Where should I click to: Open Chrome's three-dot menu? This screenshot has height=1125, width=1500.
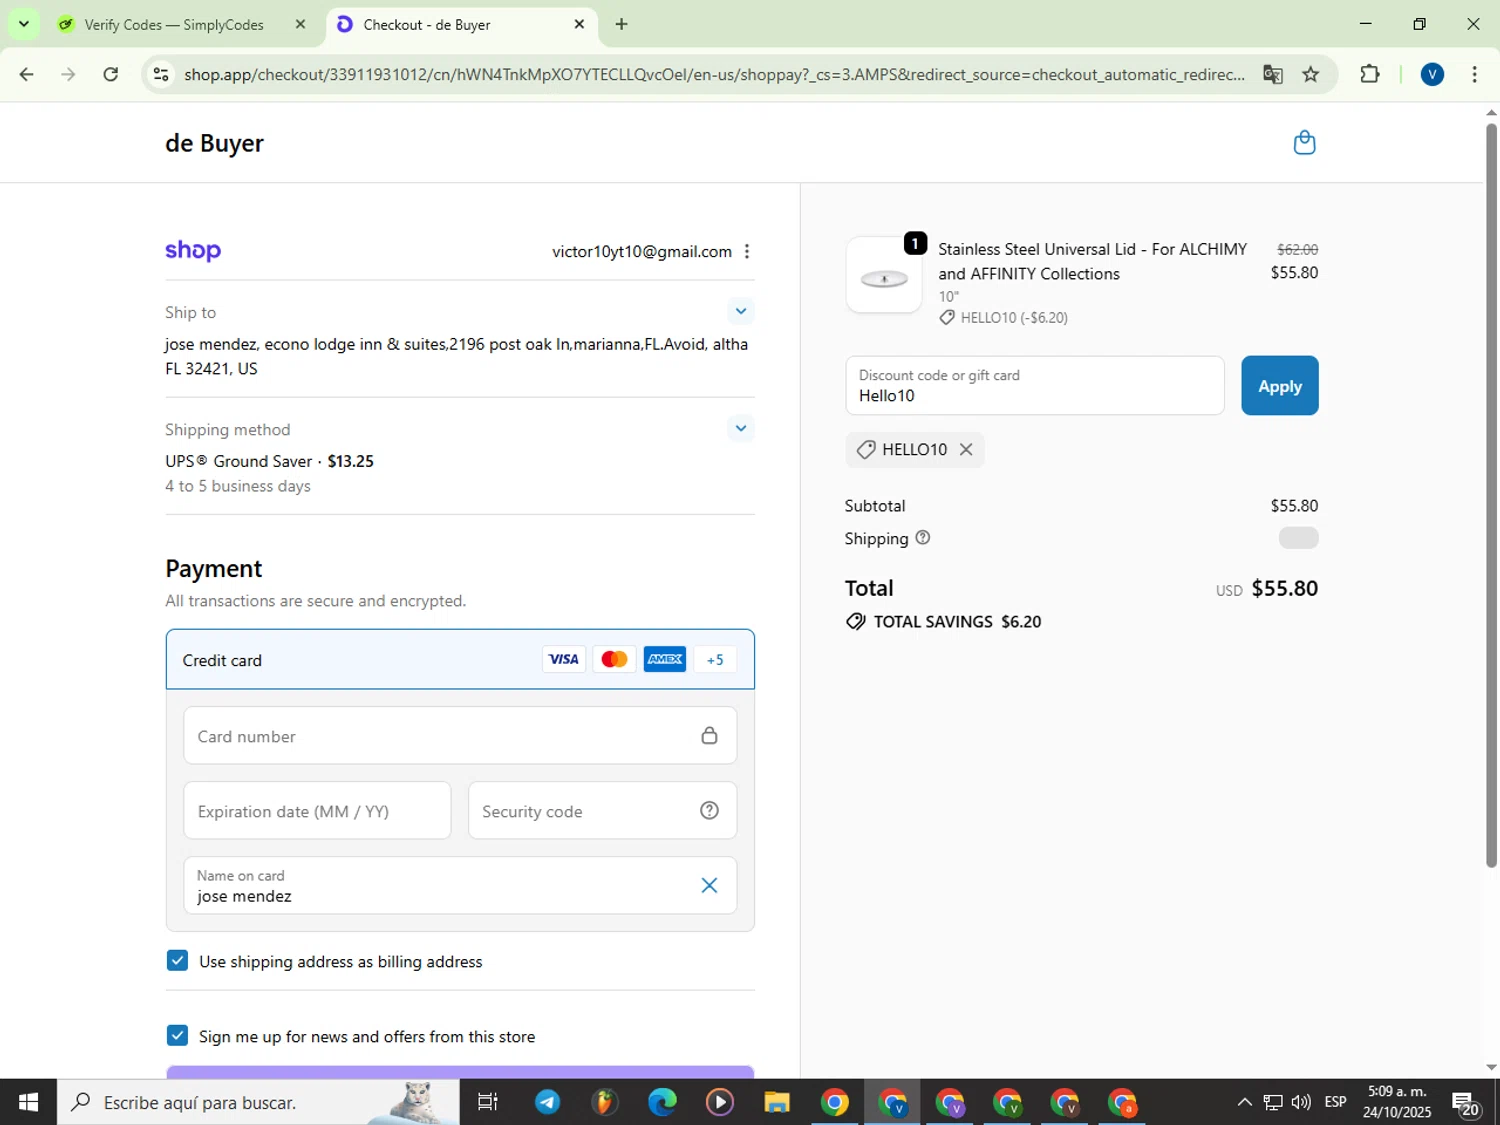click(x=1474, y=74)
